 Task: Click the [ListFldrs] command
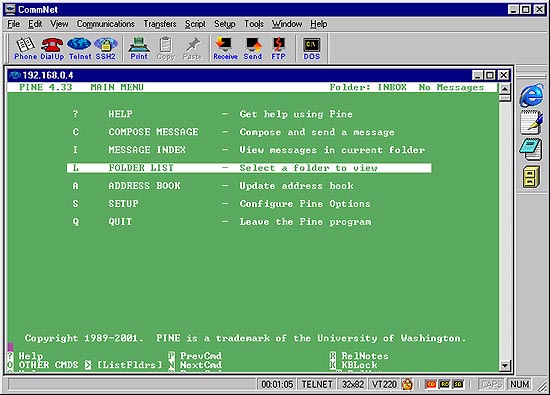coord(129,365)
